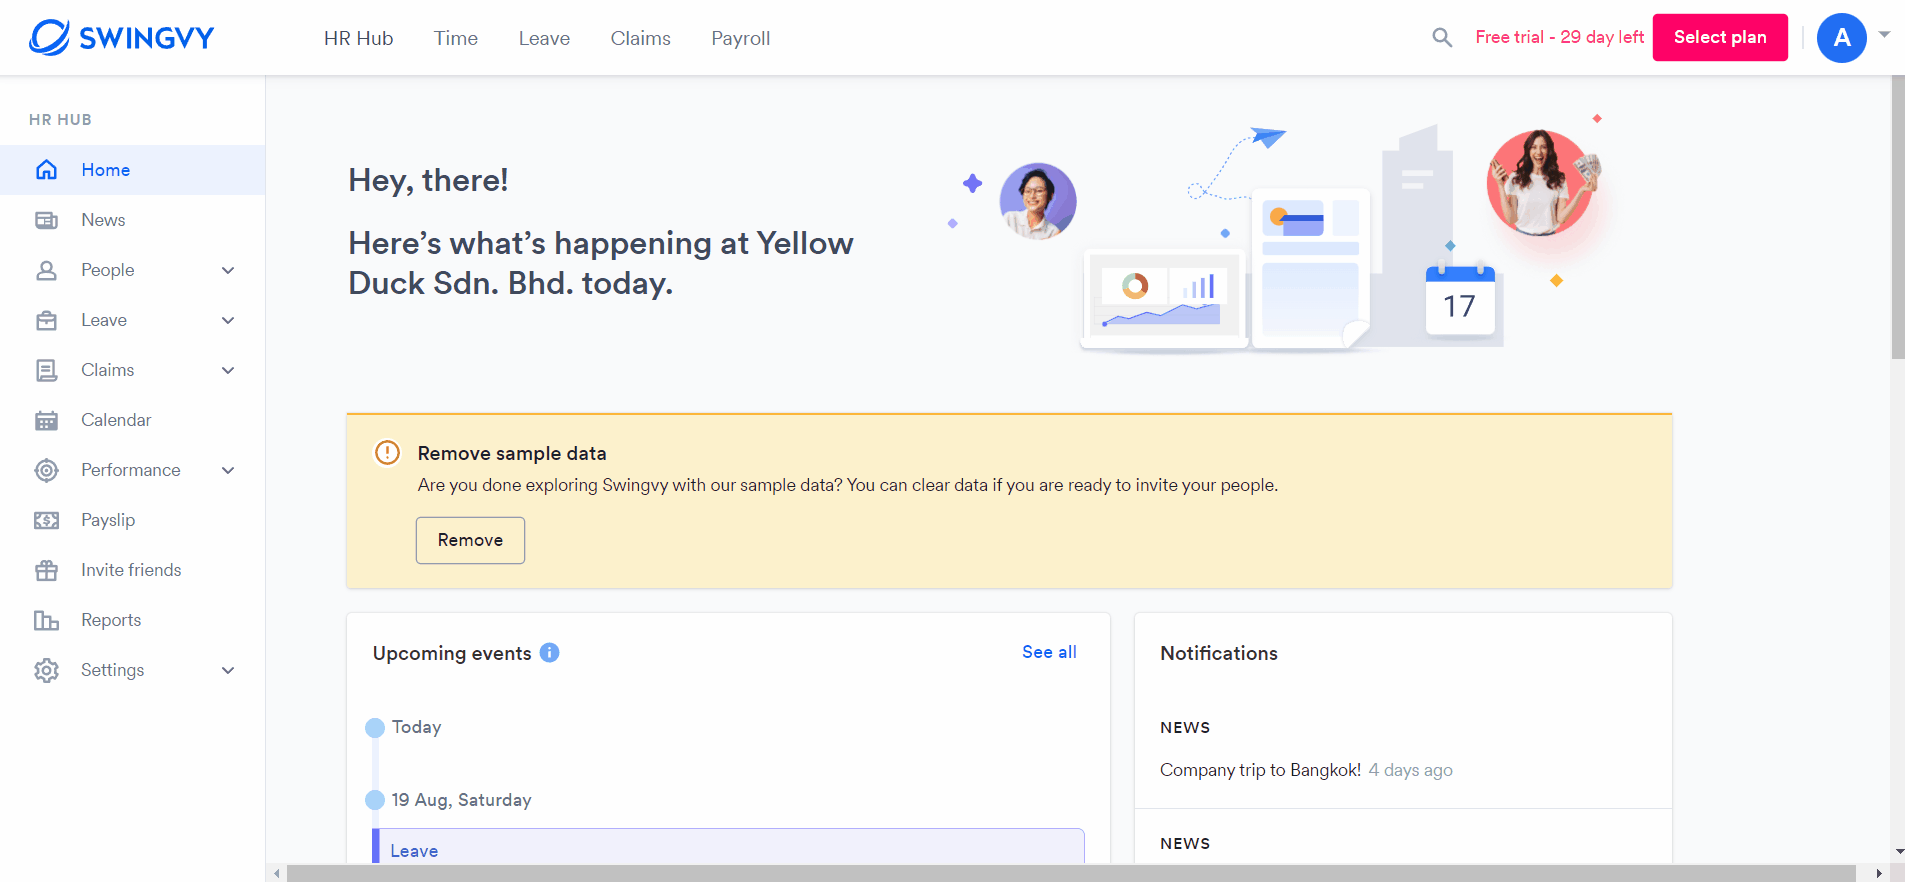
Task: Open Payslip via its money icon
Action: coord(46,520)
